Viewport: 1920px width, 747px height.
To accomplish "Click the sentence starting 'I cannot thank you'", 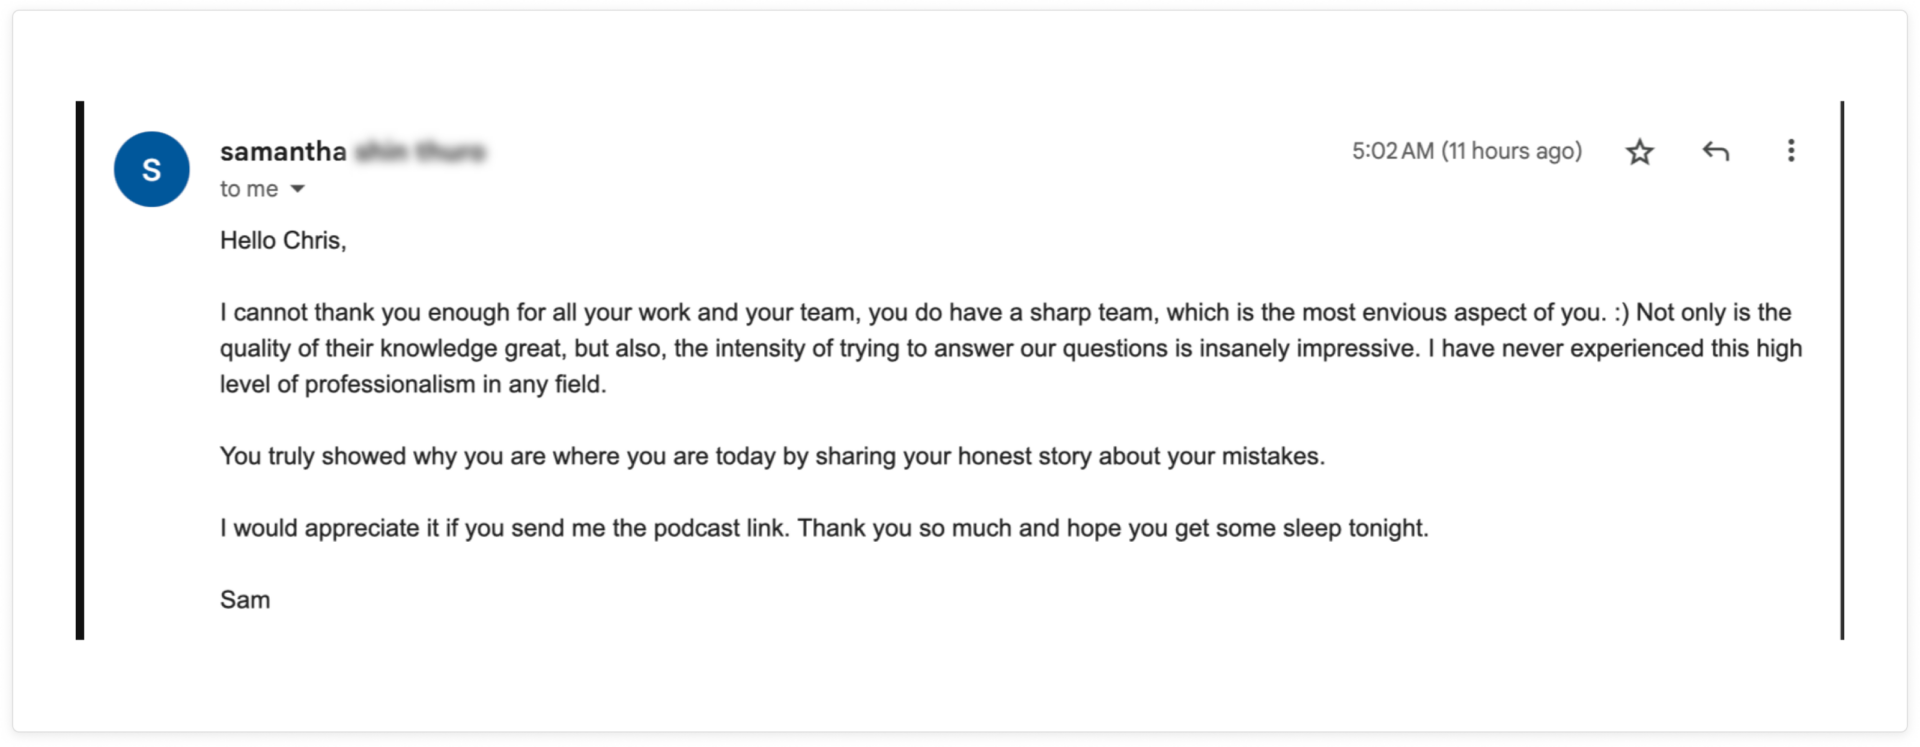I will click(914, 312).
